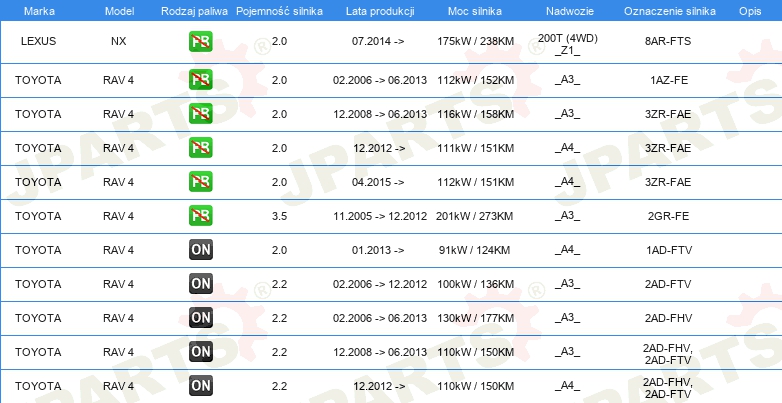Click the 200T (4WD) _Z1_ body cell
782x403 pixels.
[x=568, y=44]
